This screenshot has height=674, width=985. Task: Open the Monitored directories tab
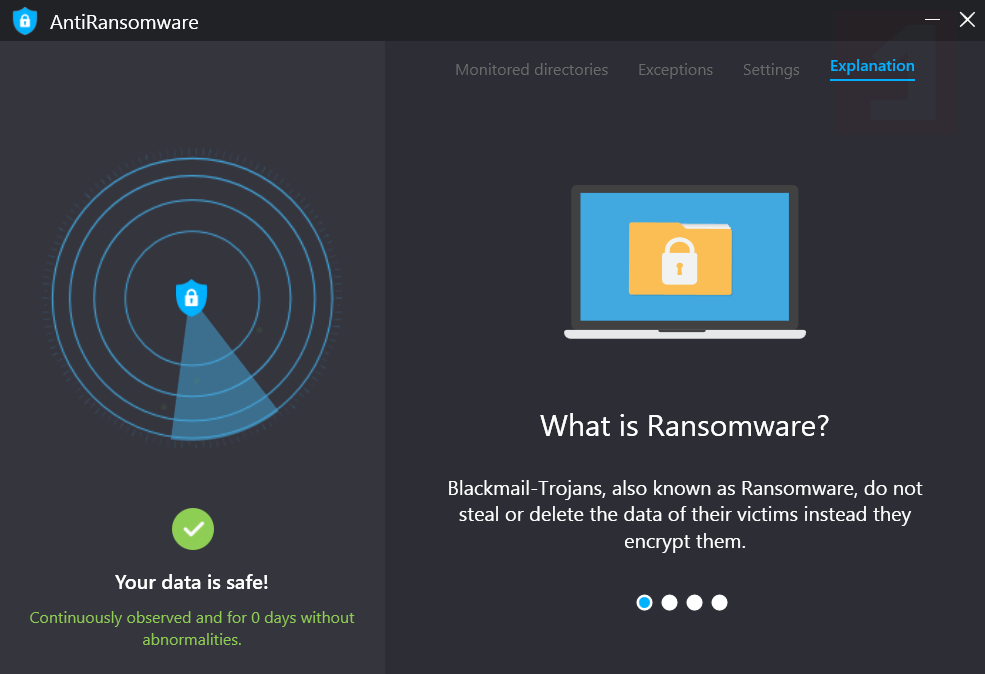coord(531,70)
